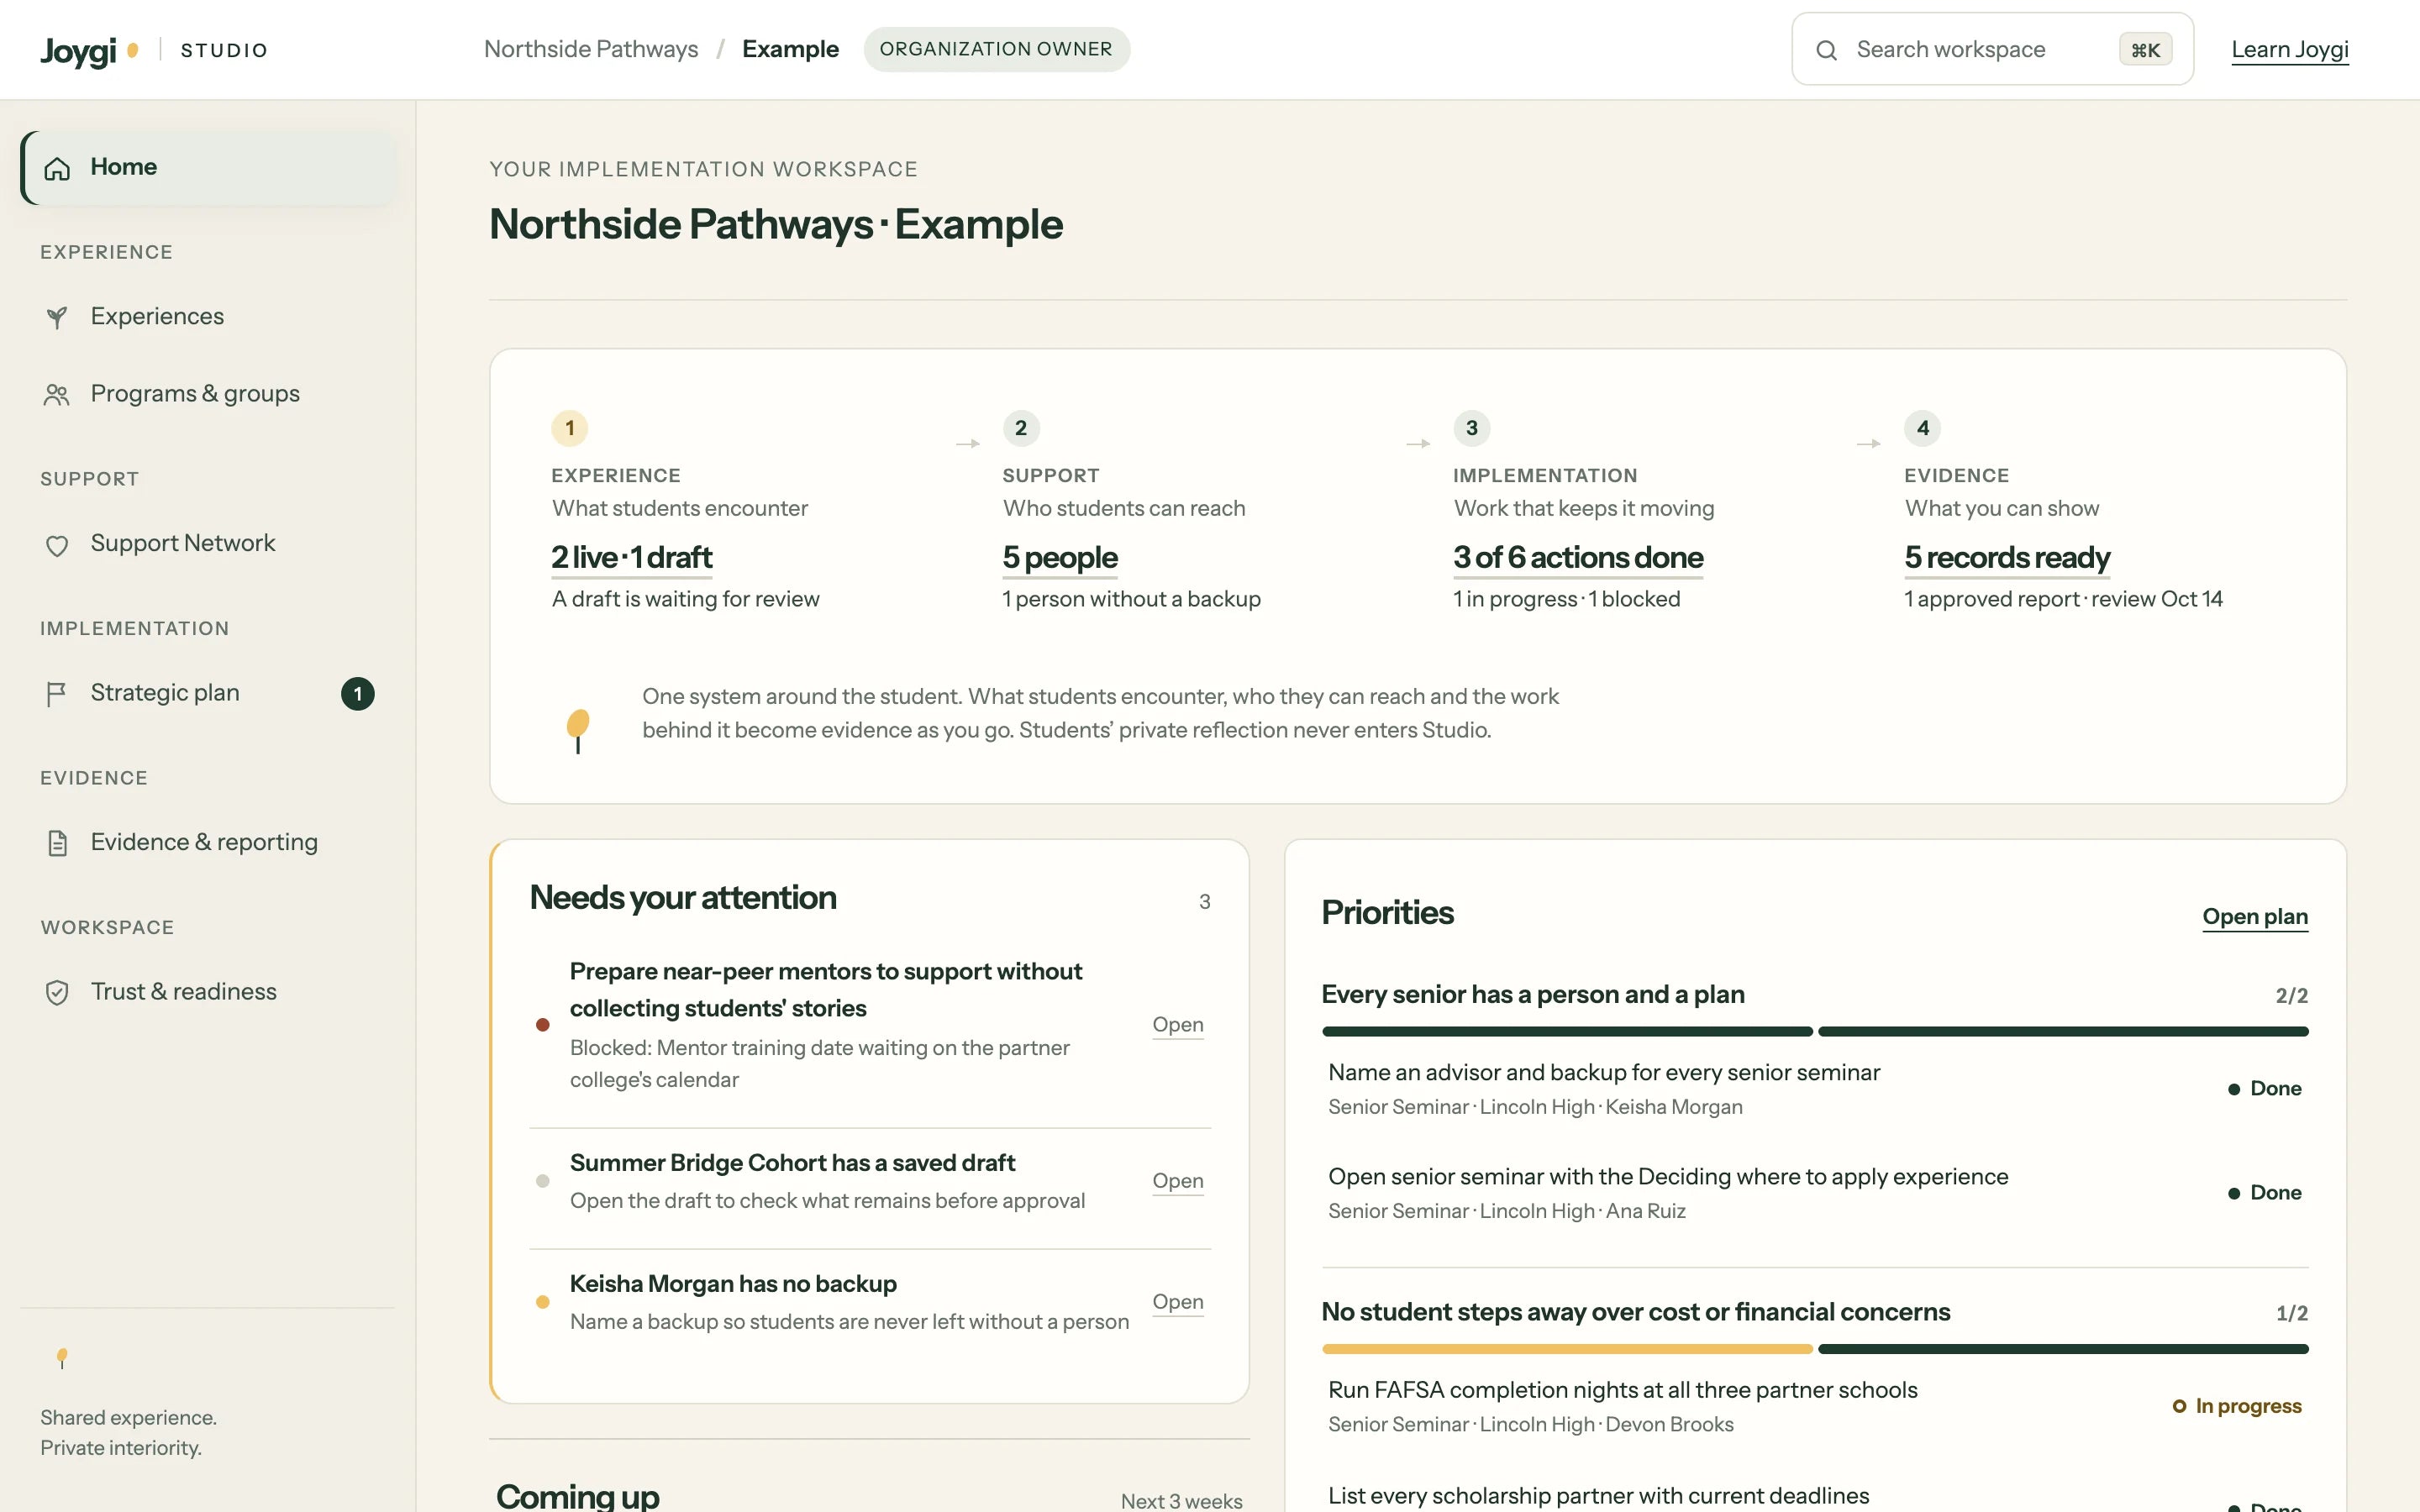Click 'Every senior has a person and a plan' heading
This screenshot has width=2420, height=1512.
(x=1533, y=995)
